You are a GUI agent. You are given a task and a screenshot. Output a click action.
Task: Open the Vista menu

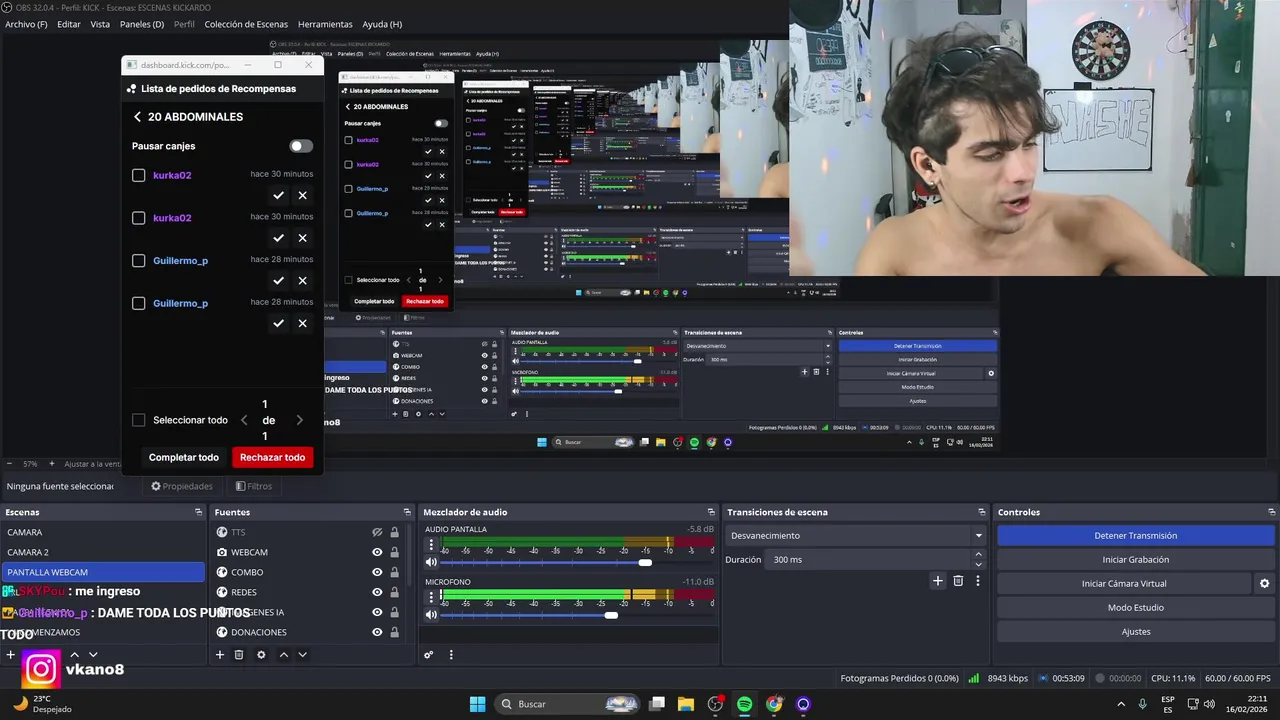point(100,24)
